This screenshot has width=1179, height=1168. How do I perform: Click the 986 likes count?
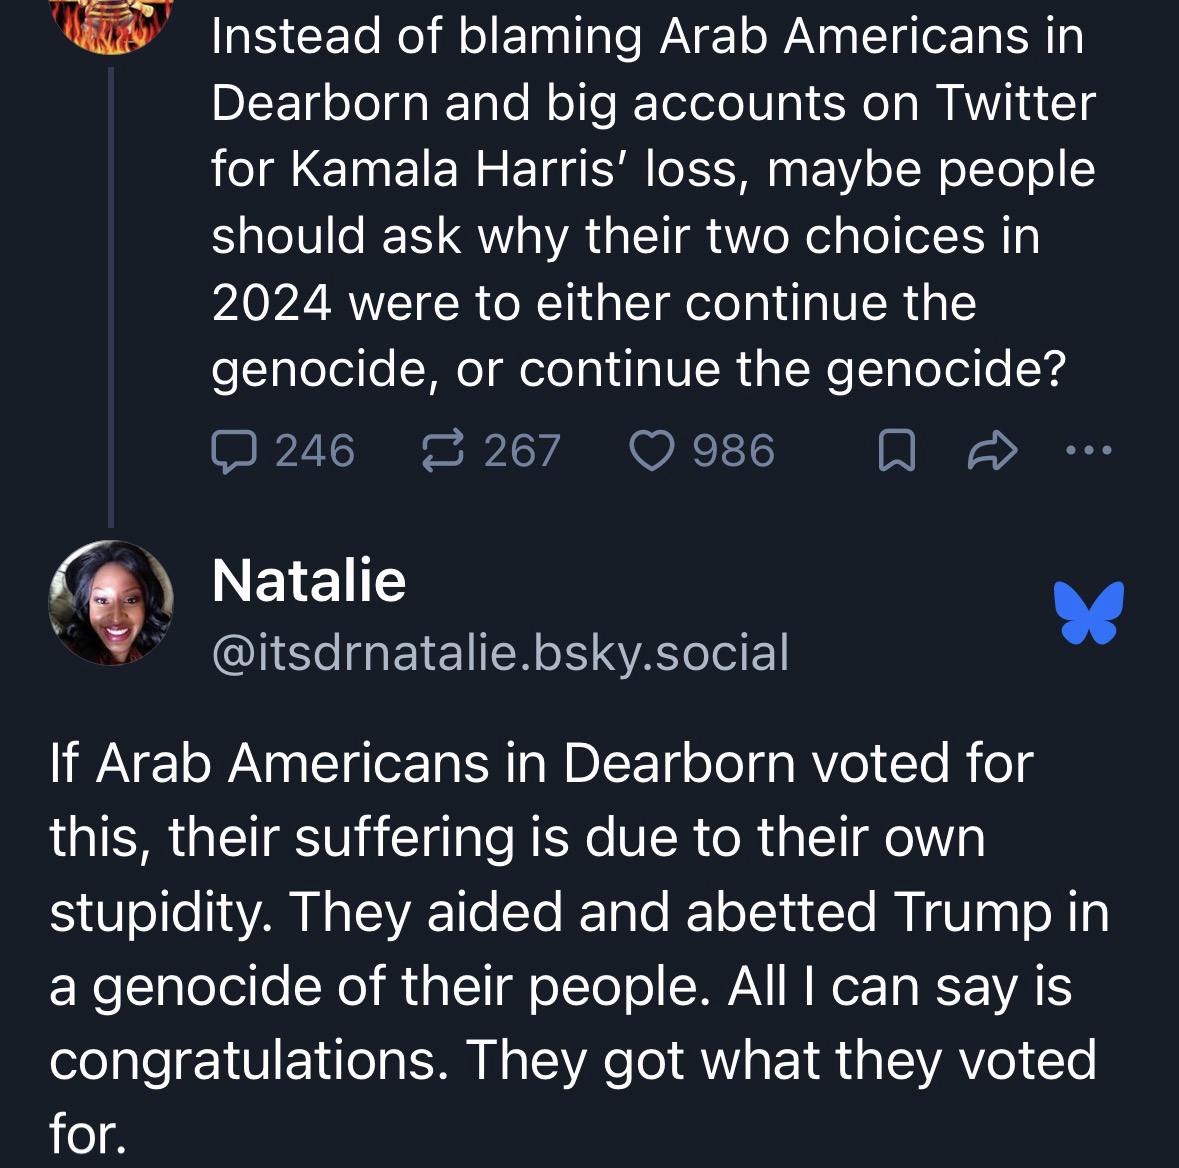tap(734, 451)
